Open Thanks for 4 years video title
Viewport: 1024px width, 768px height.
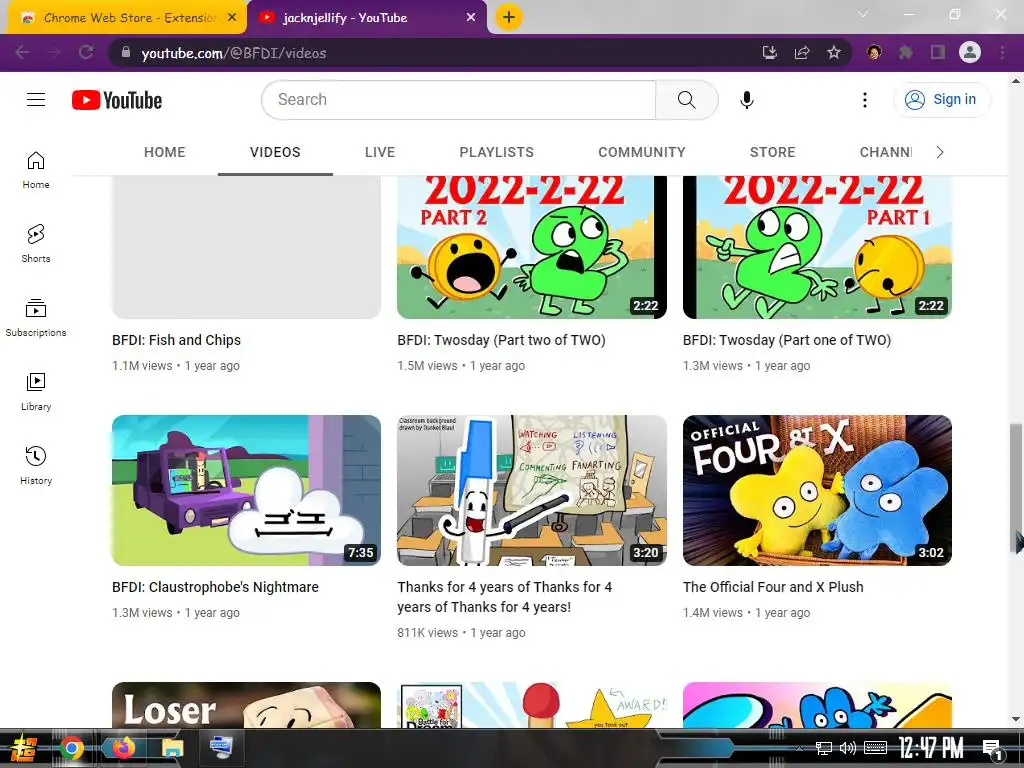[x=505, y=597]
